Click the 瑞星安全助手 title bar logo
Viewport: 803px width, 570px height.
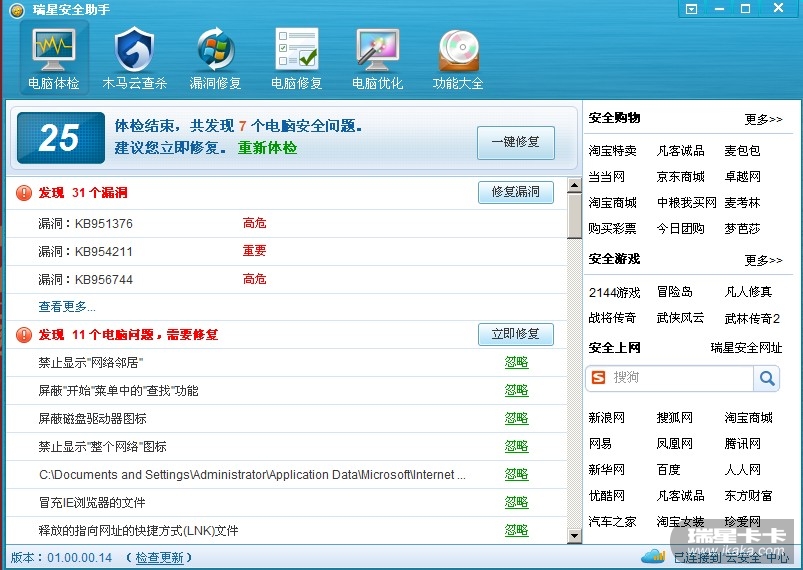tap(17, 10)
